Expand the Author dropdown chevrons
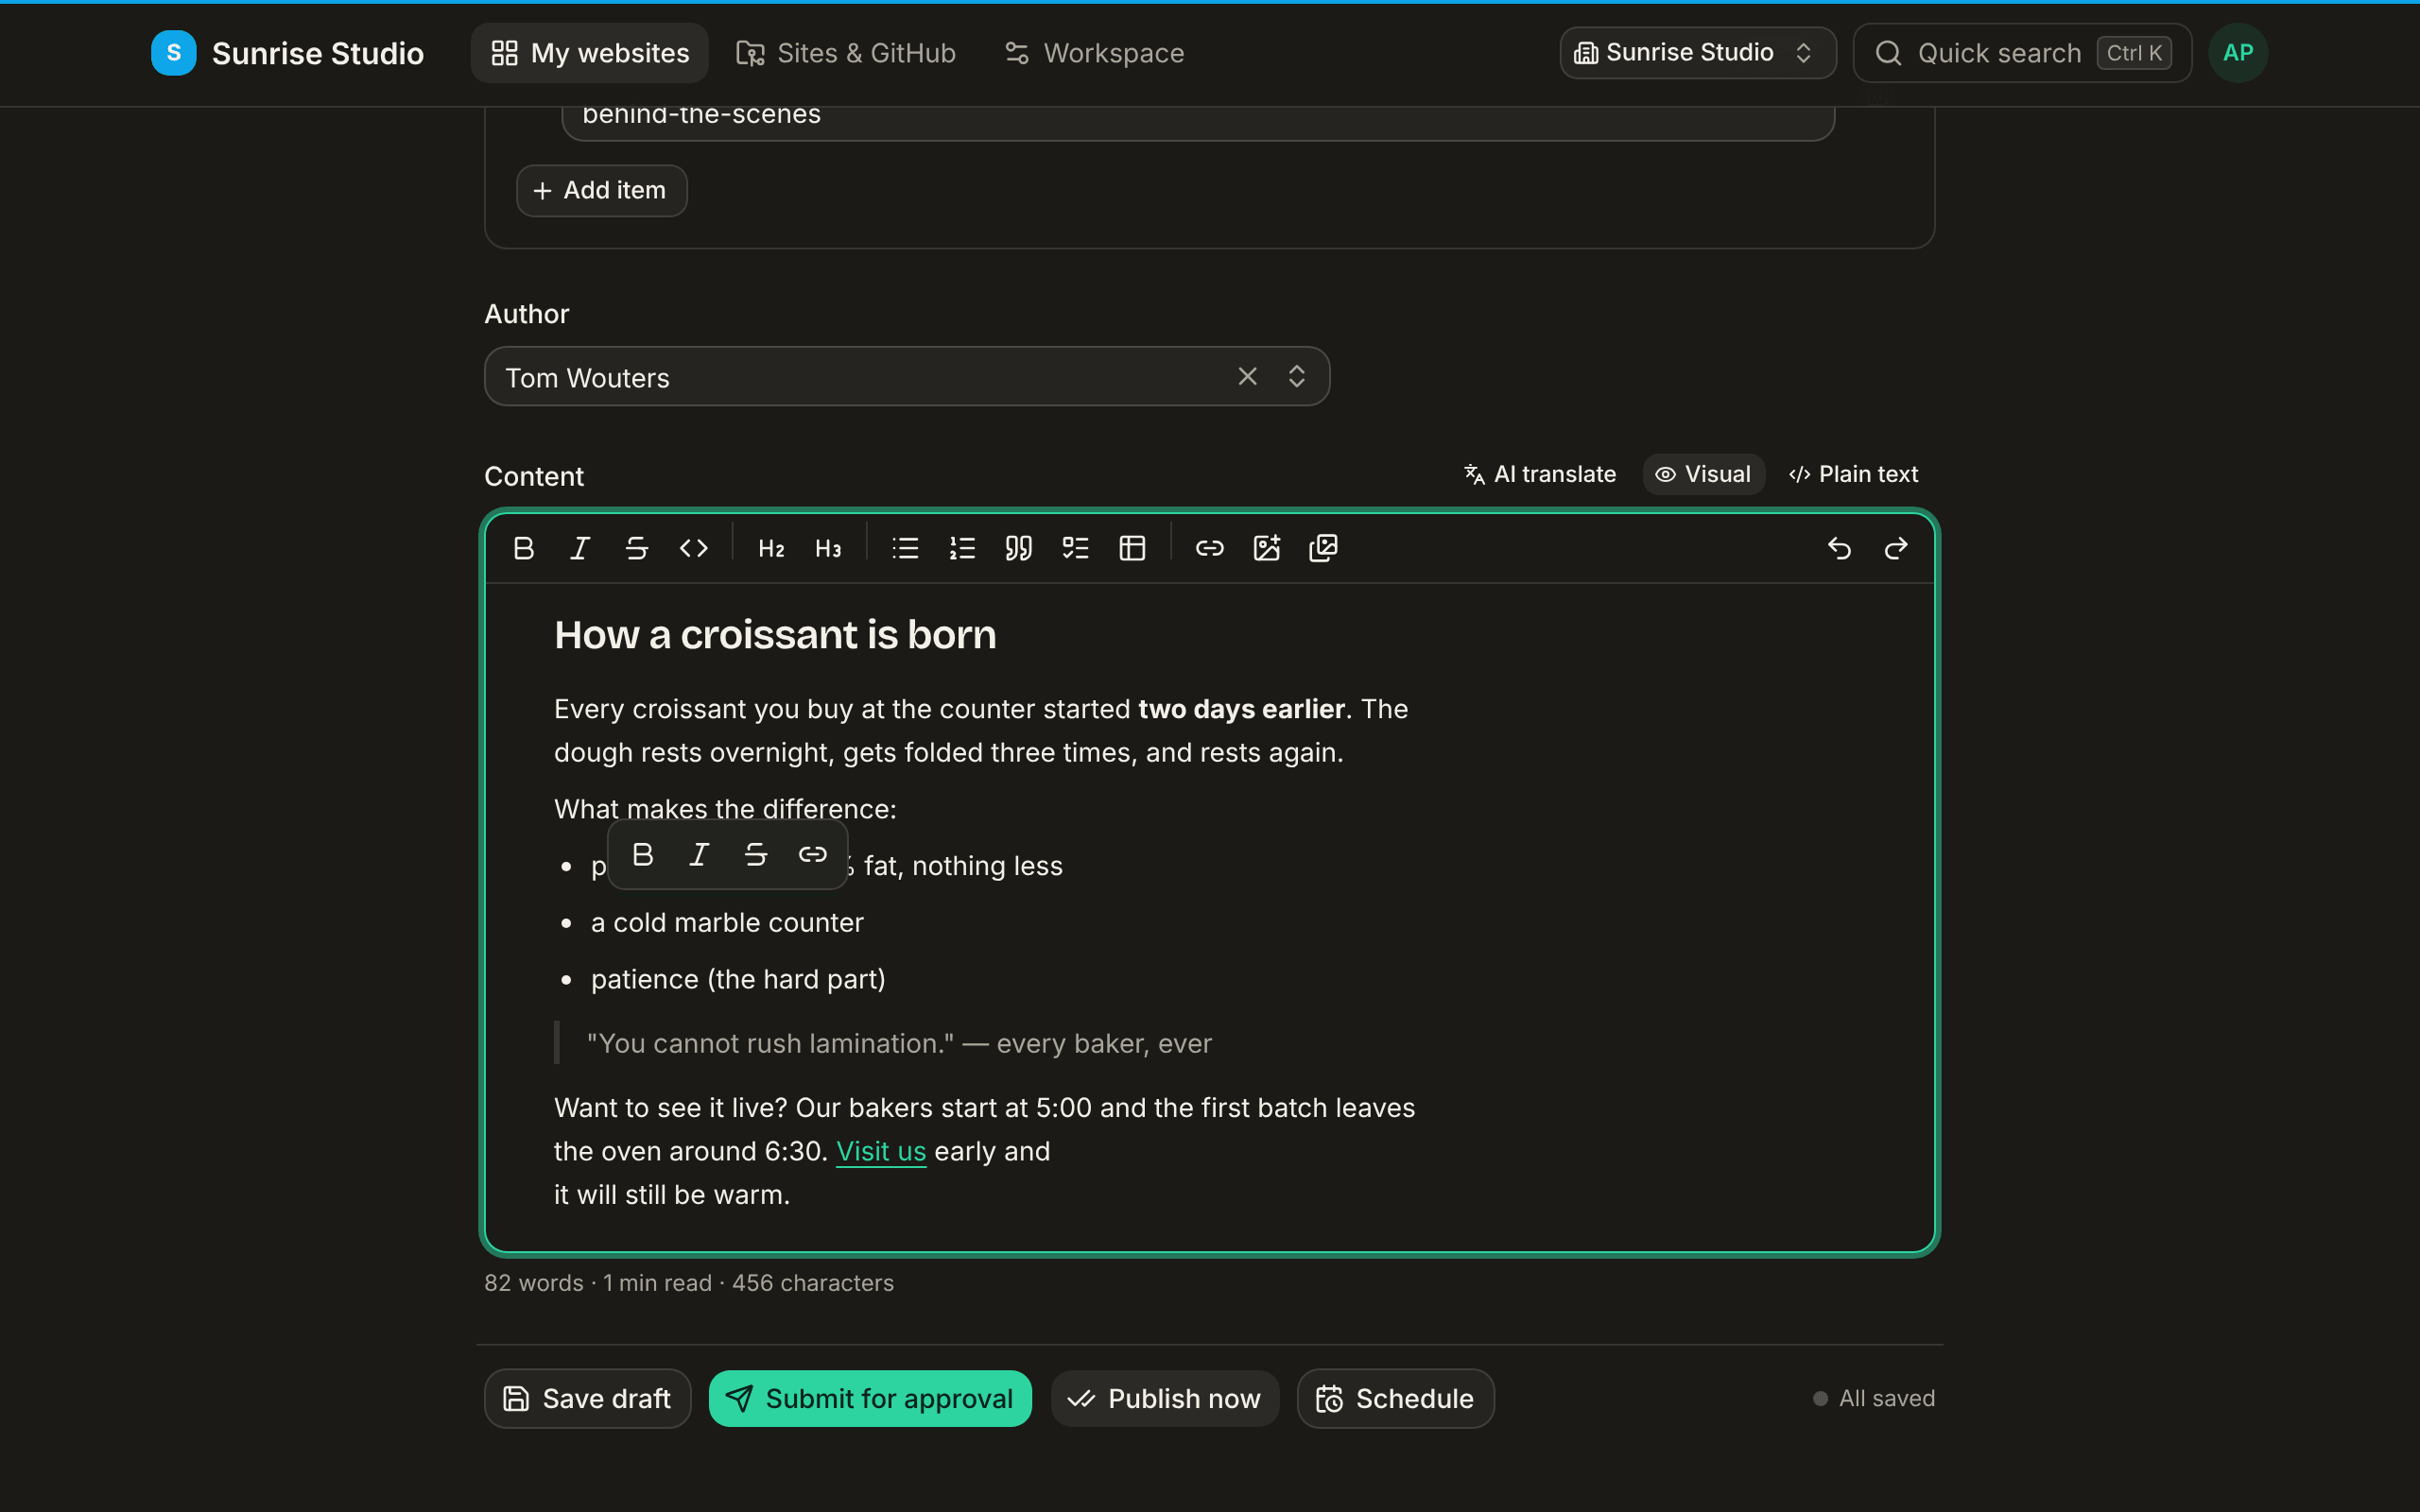The width and height of the screenshot is (2420, 1512). [x=1297, y=377]
